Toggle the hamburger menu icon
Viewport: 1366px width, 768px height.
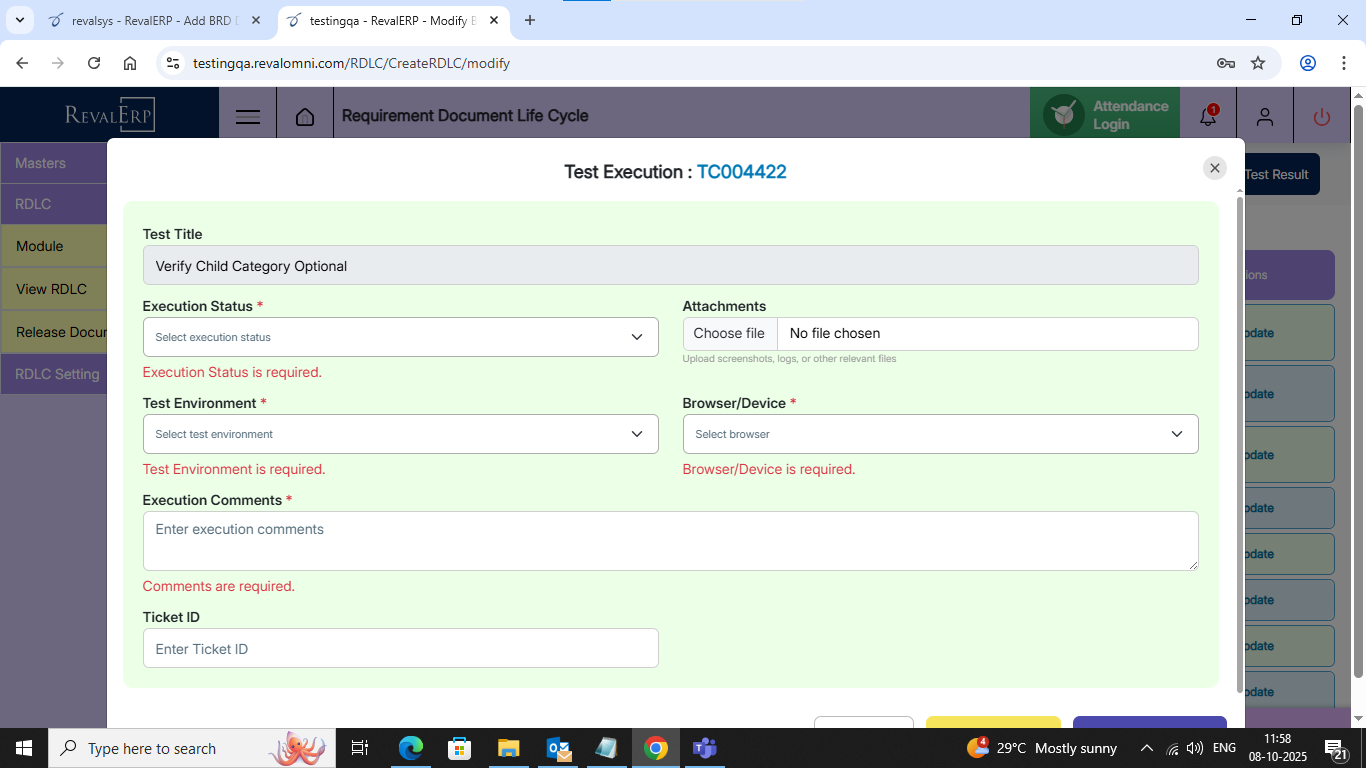pos(248,116)
